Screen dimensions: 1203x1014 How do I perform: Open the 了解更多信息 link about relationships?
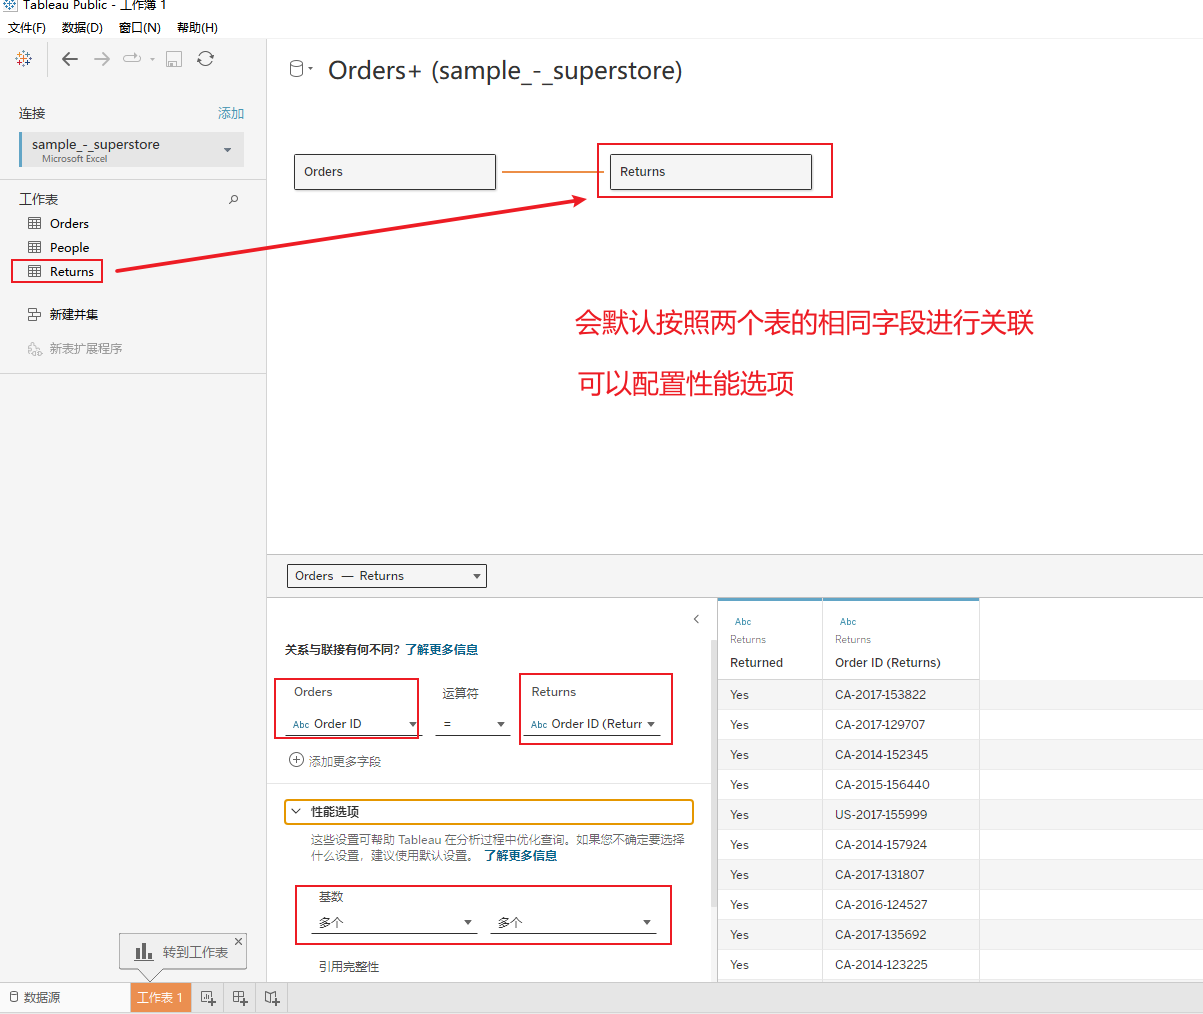[x=441, y=649]
